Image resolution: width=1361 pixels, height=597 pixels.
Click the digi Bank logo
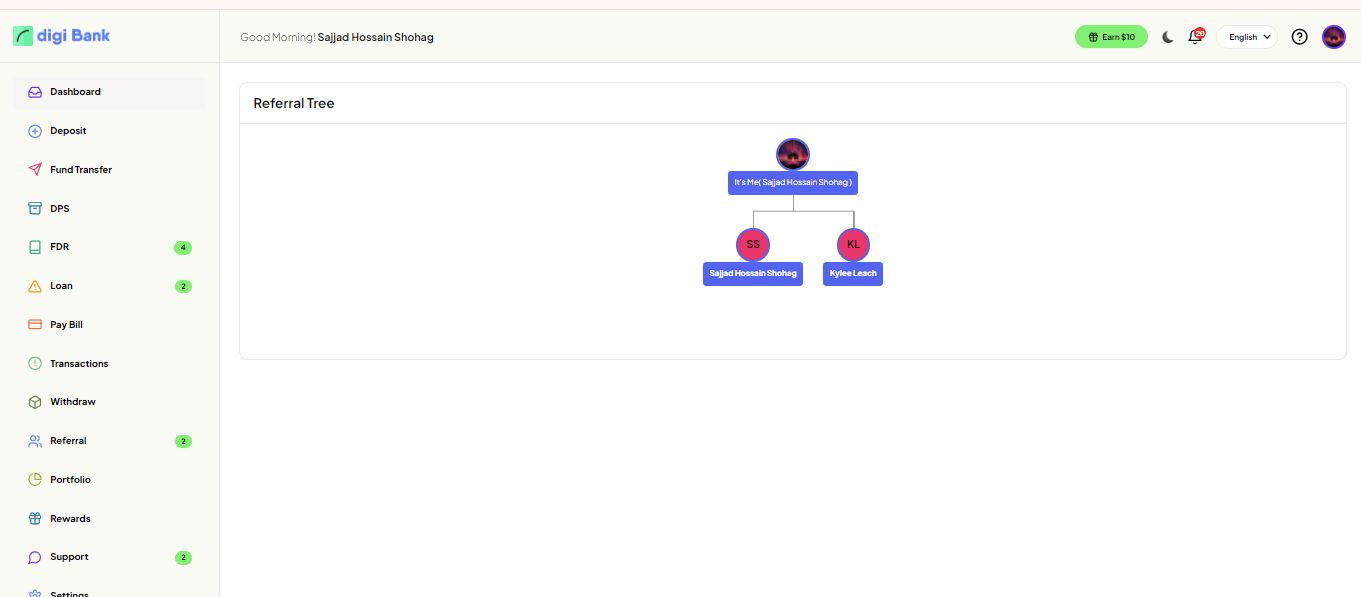point(62,36)
